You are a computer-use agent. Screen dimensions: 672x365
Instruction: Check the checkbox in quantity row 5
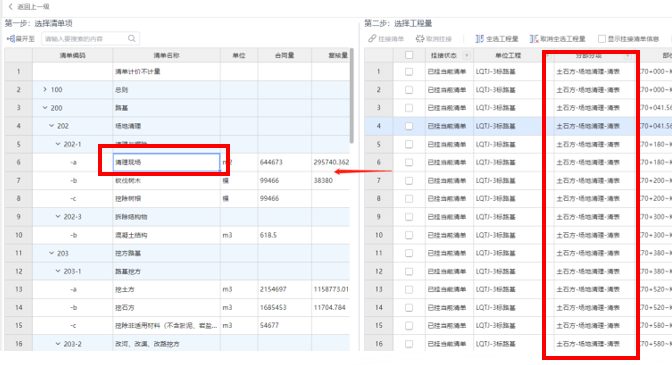[x=409, y=144]
